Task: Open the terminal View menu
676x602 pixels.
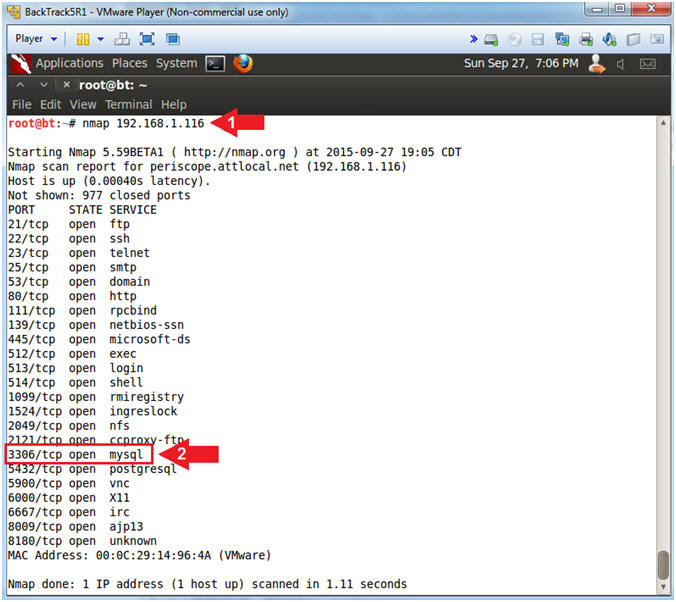Action: coord(83,105)
